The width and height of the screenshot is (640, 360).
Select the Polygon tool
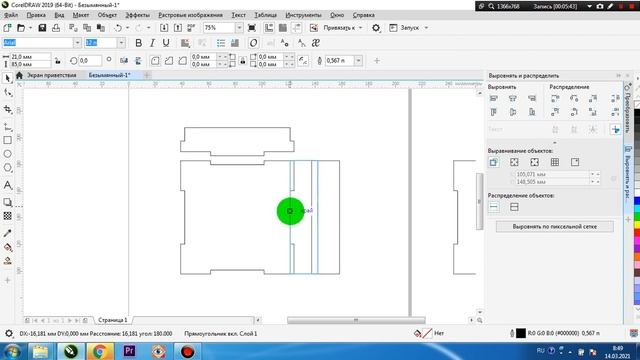click(x=7, y=168)
